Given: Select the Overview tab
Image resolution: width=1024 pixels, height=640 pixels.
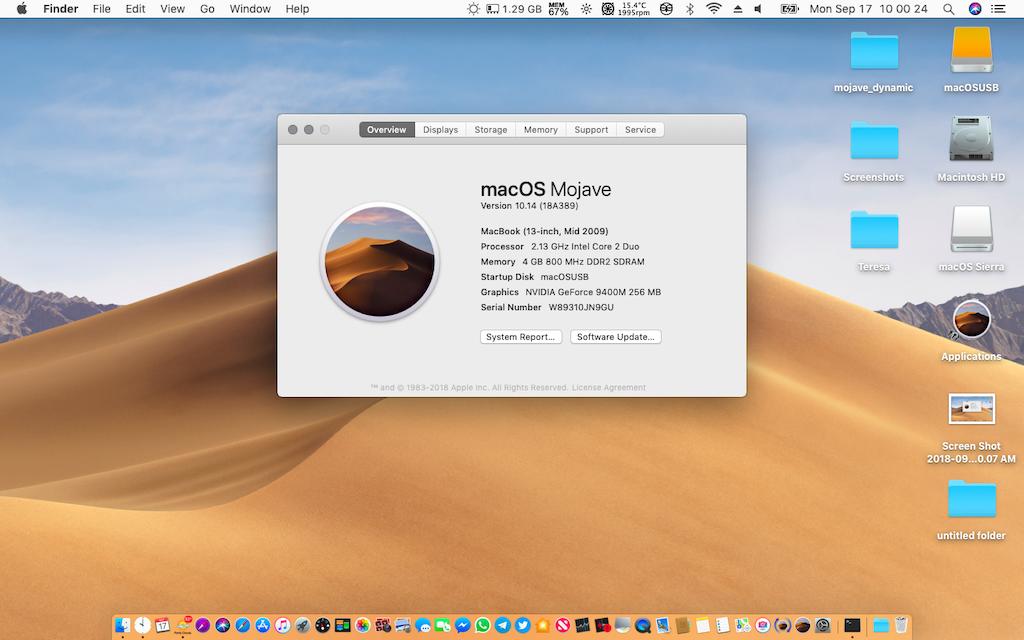Looking at the screenshot, I should 387,129.
